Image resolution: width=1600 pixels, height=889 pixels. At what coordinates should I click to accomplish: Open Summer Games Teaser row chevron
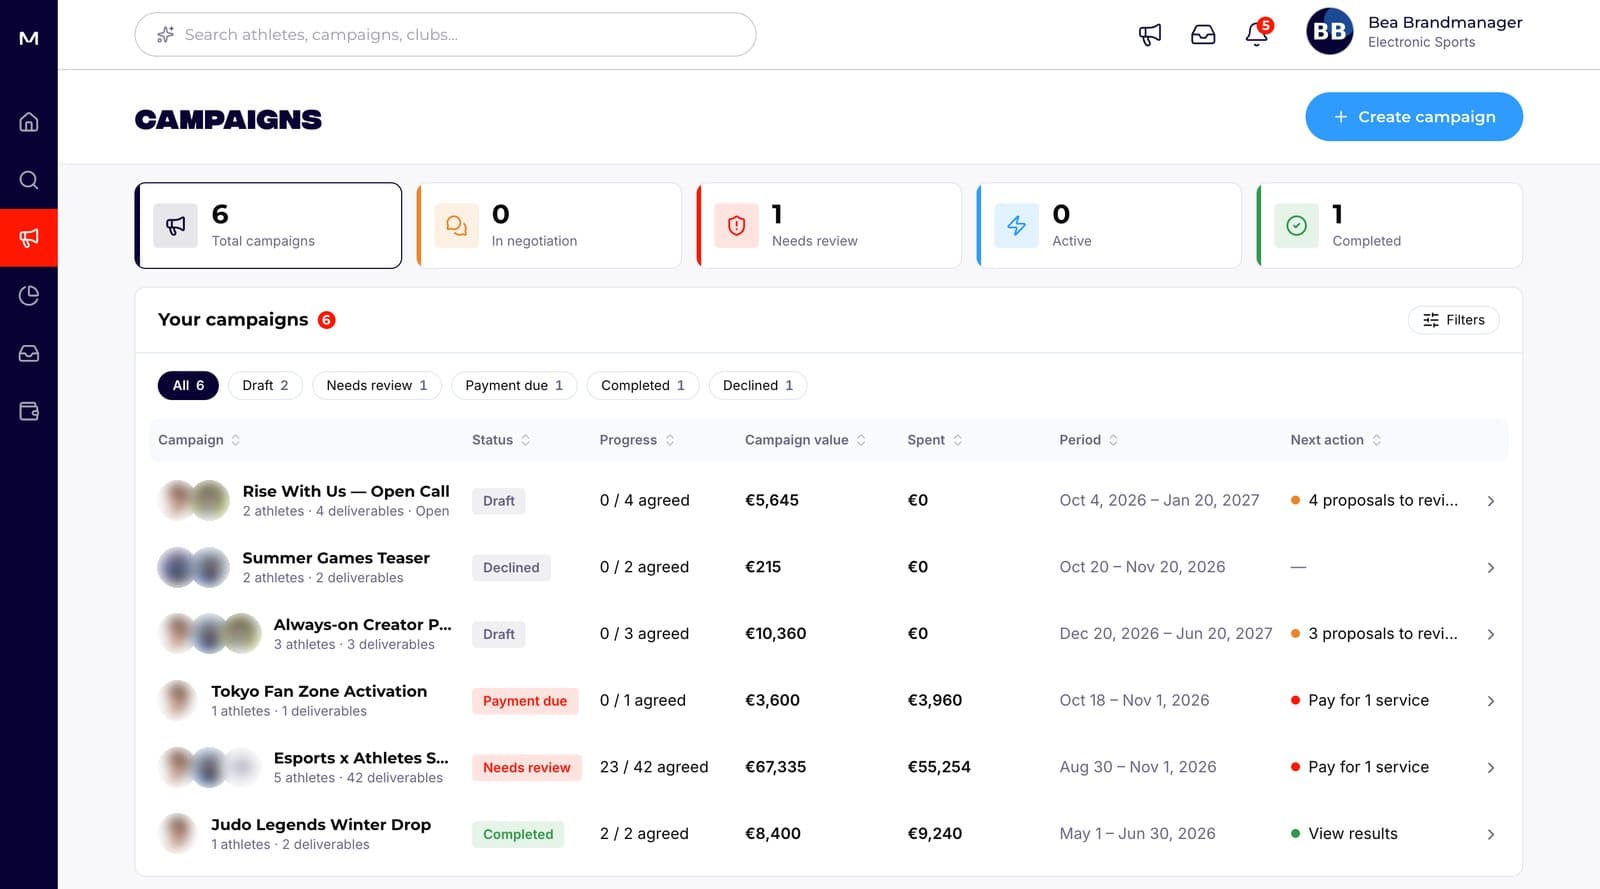[x=1490, y=568]
